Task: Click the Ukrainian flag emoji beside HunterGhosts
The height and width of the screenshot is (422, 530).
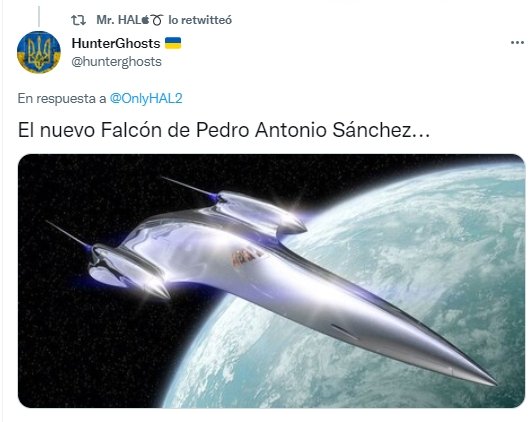Action: coord(173,43)
